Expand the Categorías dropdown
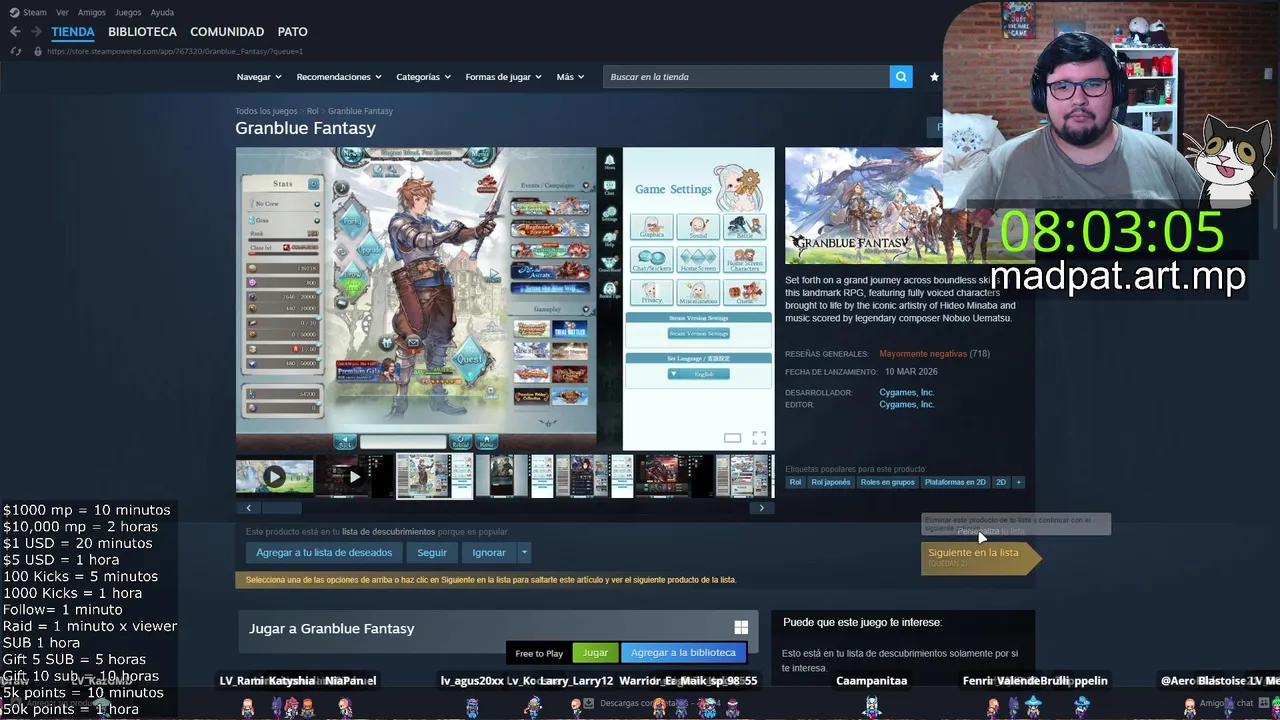Screen dimensions: 1280x720 click(423, 77)
